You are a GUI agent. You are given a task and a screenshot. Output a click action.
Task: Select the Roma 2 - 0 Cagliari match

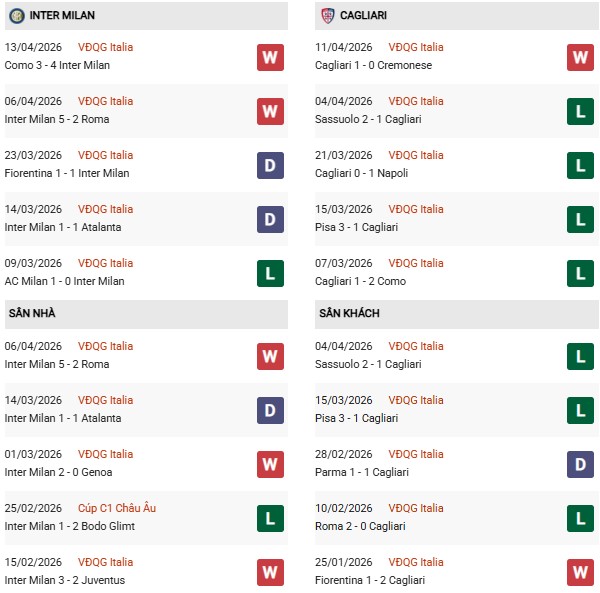click(364, 526)
